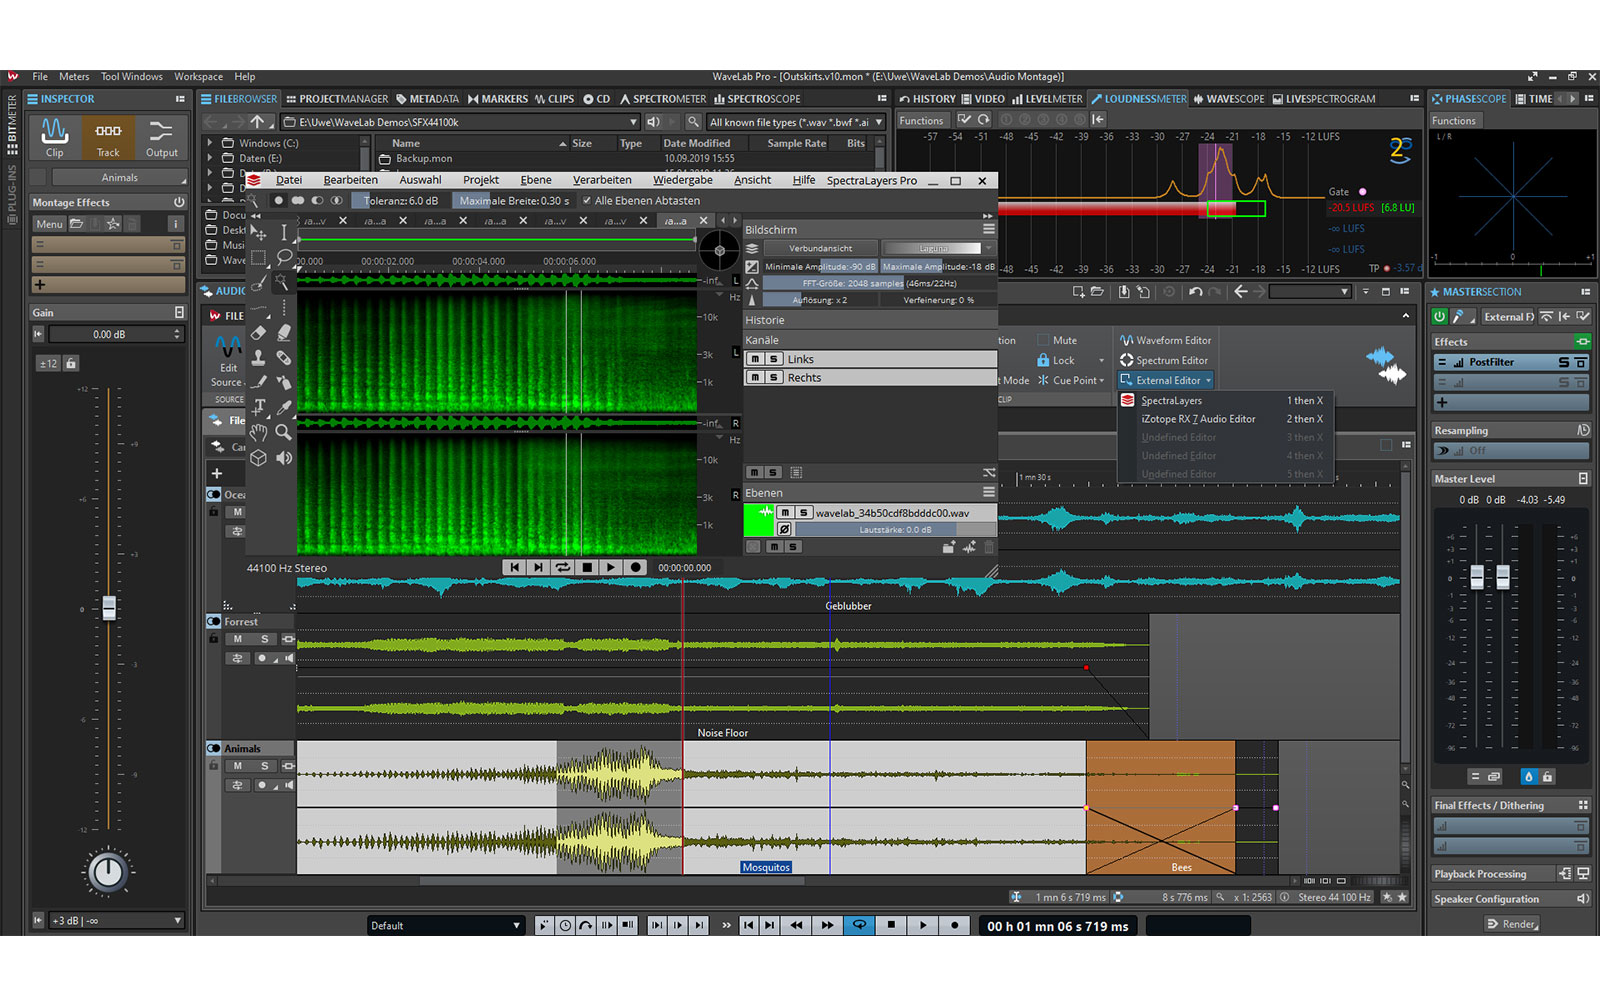Click the main transport record button

tap(955, 925)
